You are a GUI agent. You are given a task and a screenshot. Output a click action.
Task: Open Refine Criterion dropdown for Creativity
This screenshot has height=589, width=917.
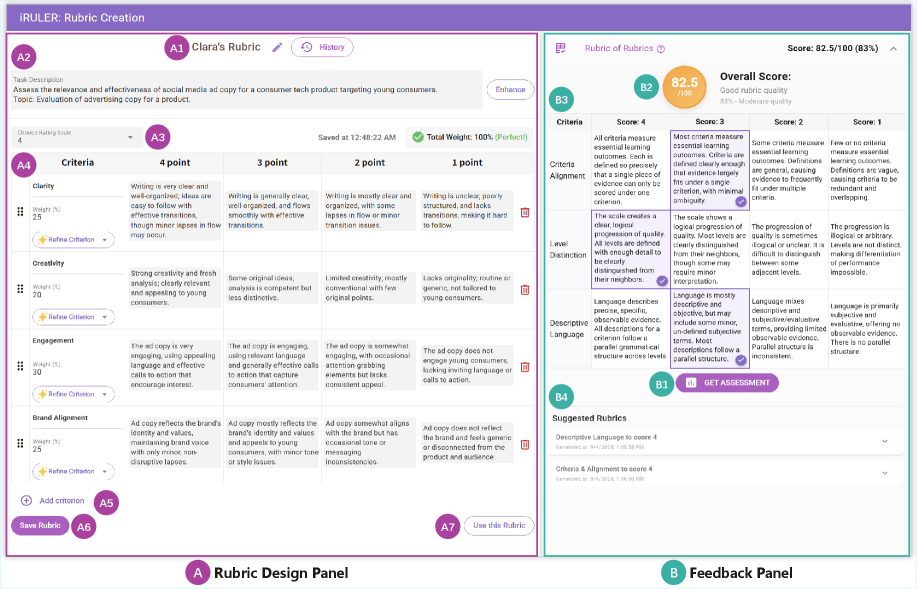pos(74,316)
